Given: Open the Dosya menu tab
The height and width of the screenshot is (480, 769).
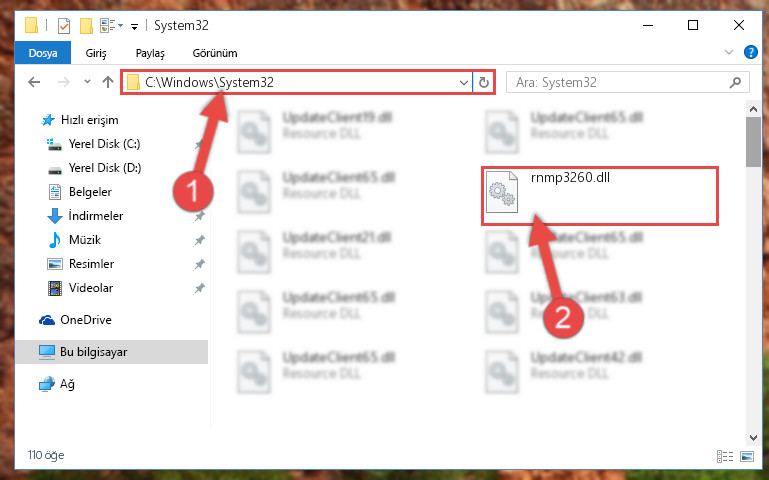Looking at the screenshot, I should (43, 53).
